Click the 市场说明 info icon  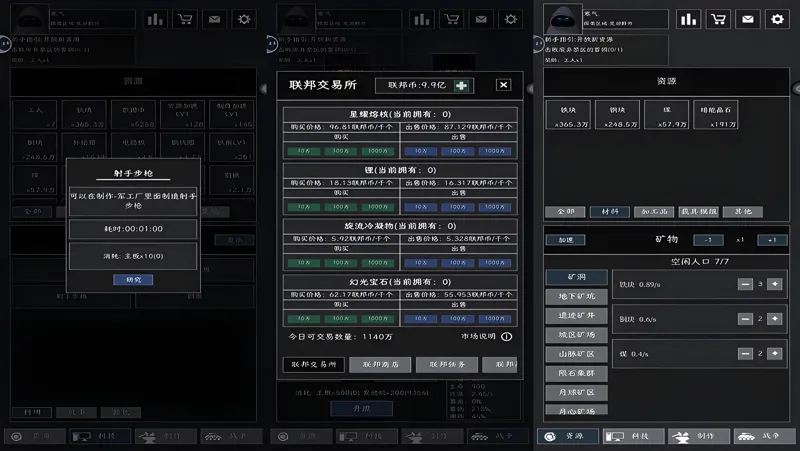(x=507, y=337)
